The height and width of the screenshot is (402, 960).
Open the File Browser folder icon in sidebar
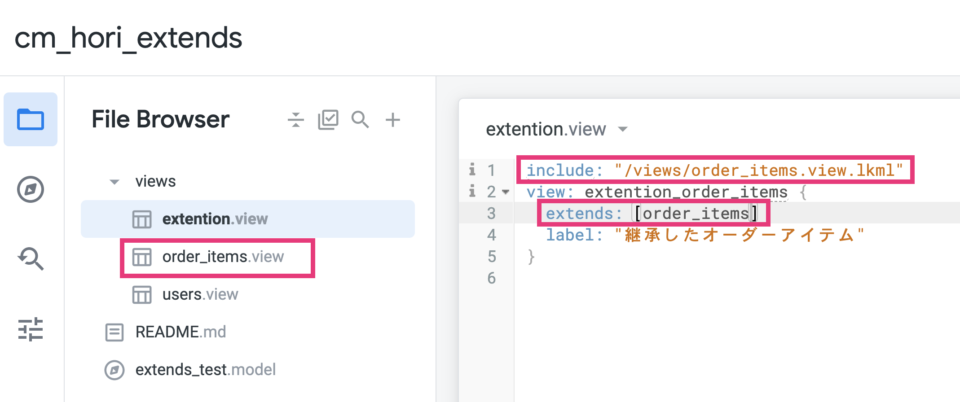(30, 120)
